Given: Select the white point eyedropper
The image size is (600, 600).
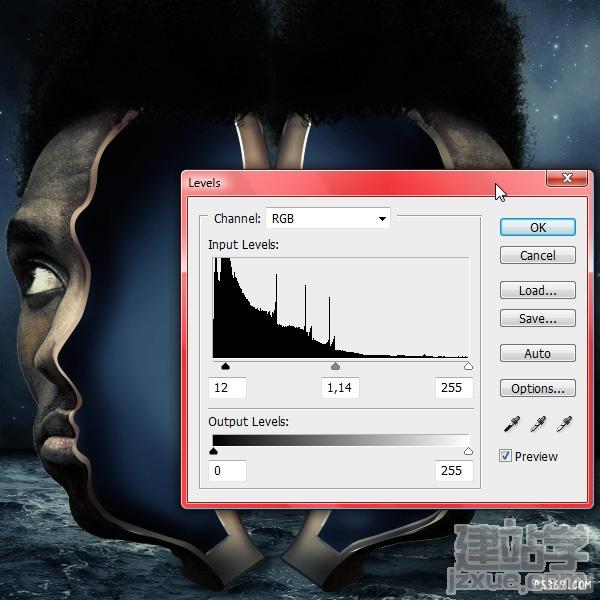Looking at the screenshot, I should pyautogui.click(x=564, y=424).
